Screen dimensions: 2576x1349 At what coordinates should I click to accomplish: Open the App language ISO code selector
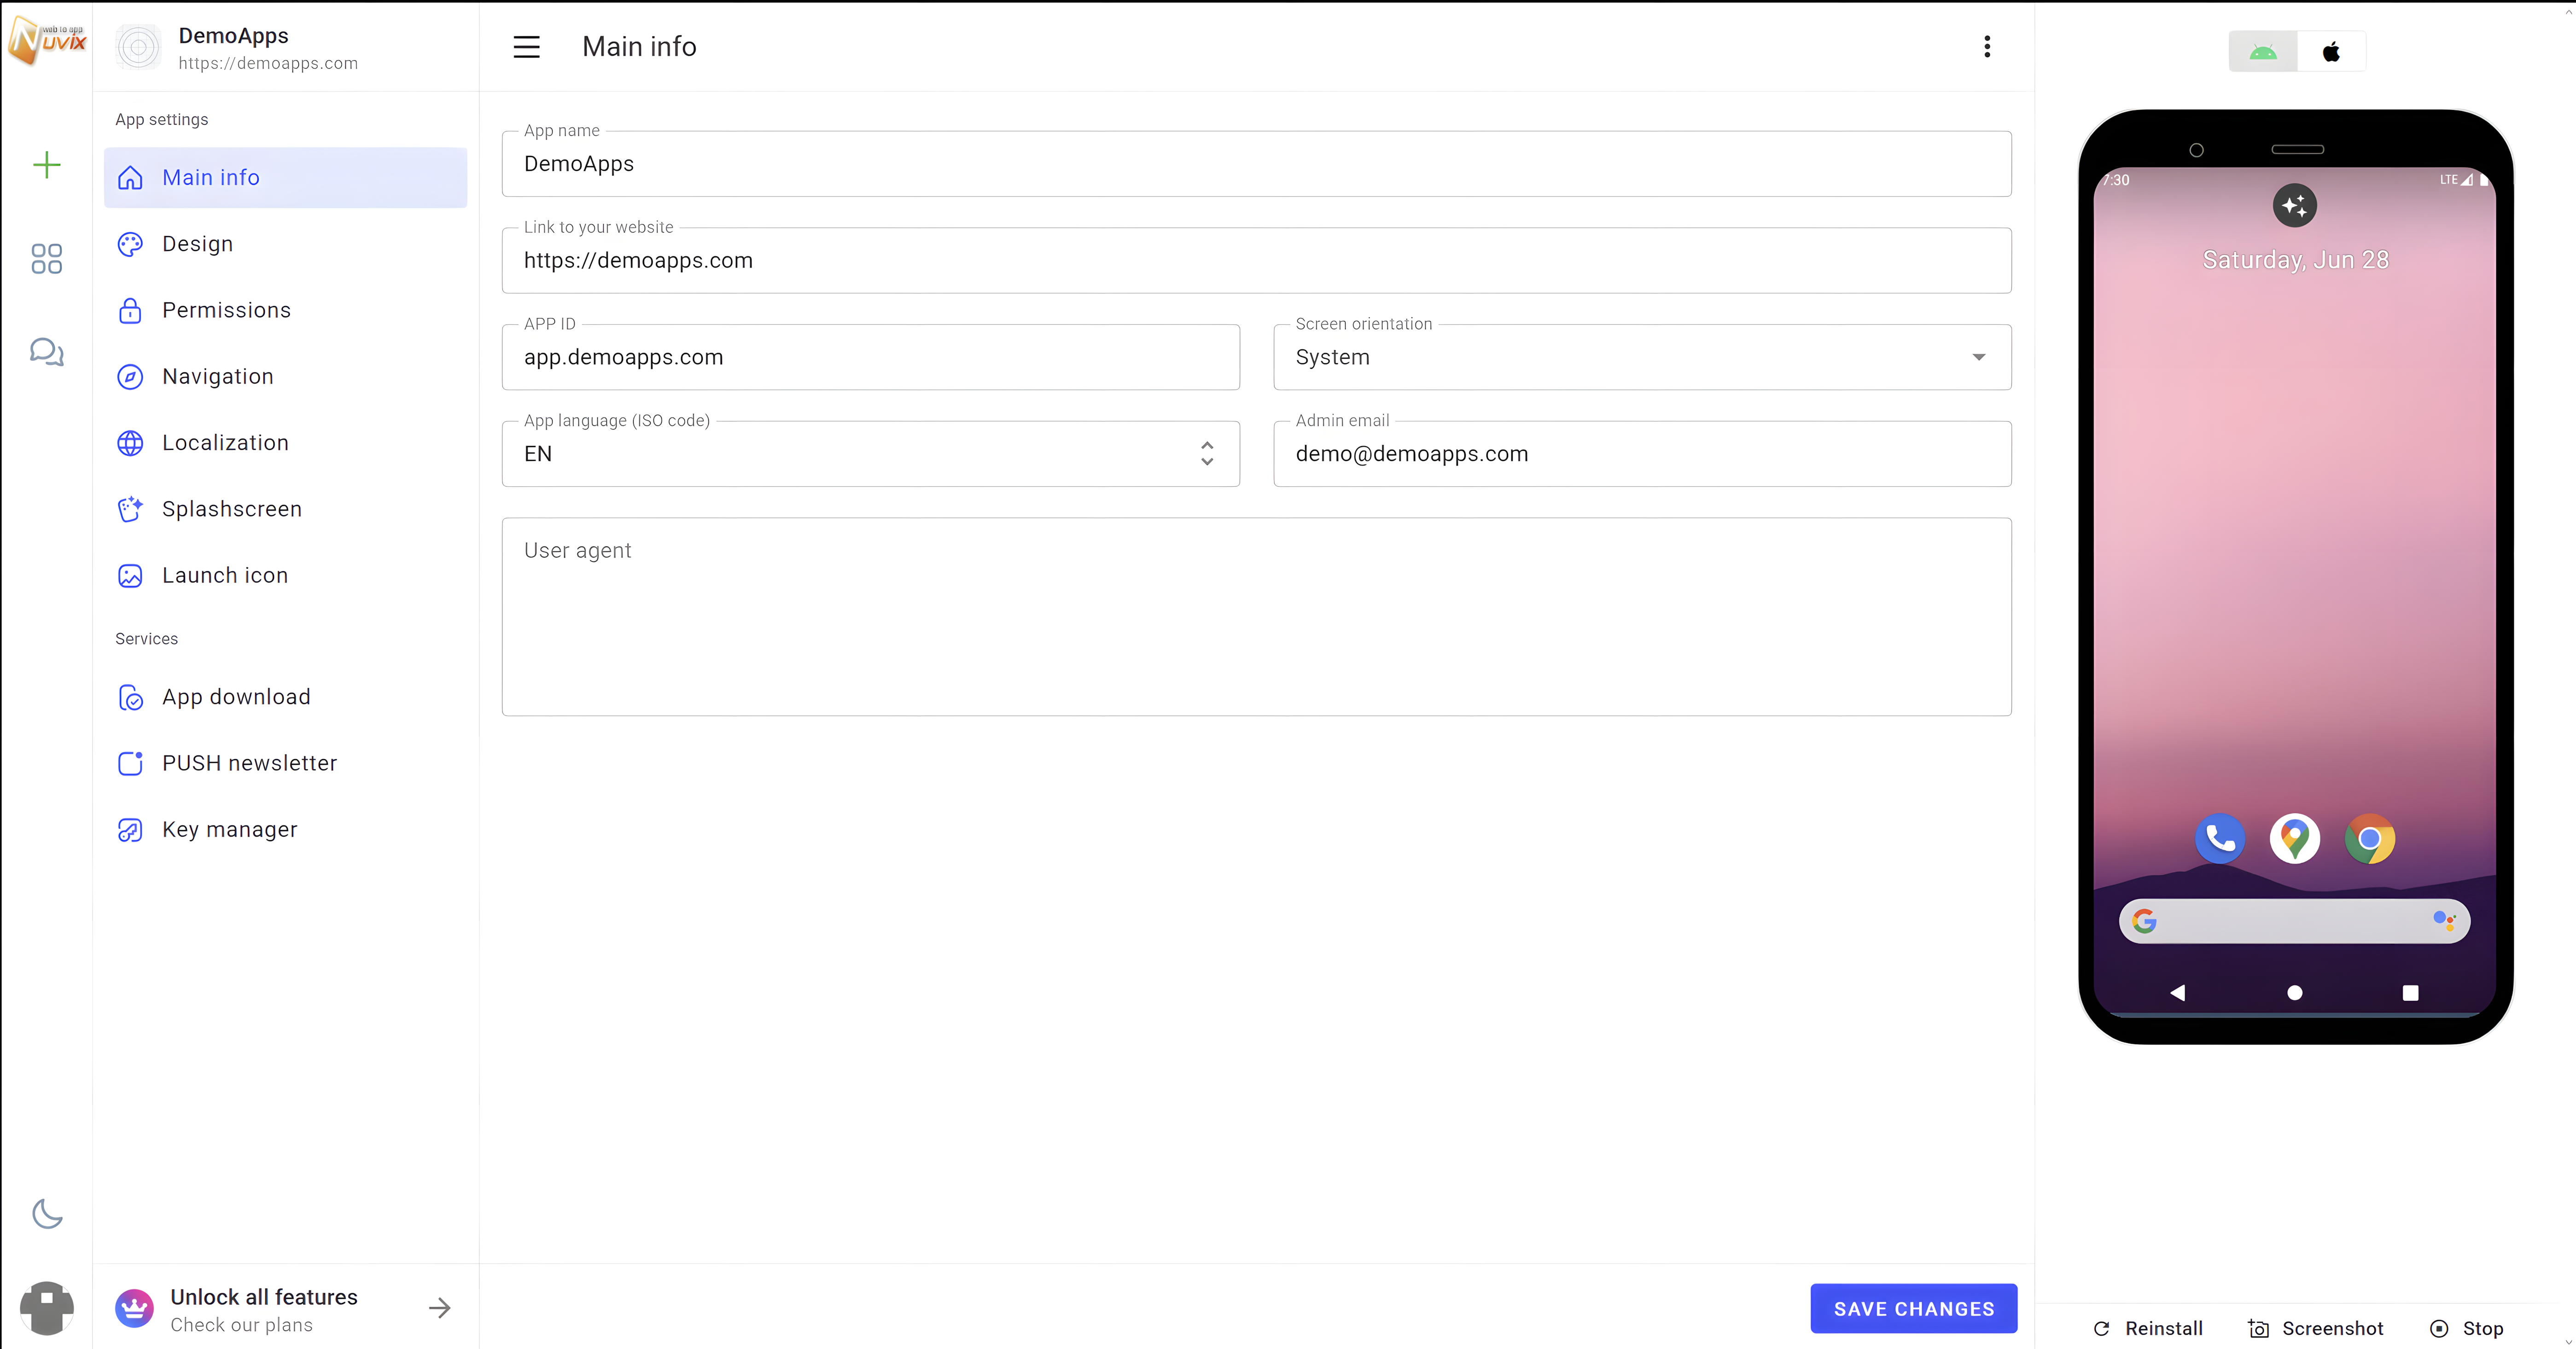[870, 454]
